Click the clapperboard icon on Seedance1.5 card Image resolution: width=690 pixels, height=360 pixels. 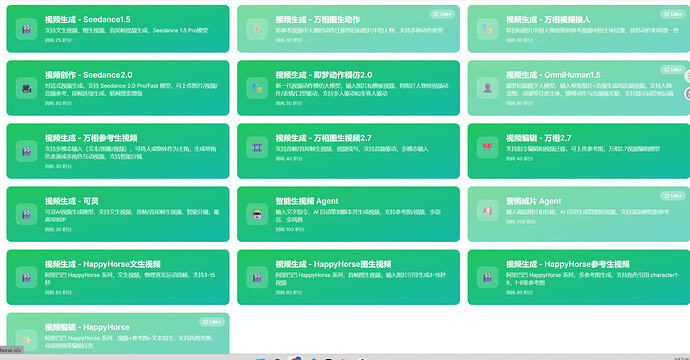26,29
